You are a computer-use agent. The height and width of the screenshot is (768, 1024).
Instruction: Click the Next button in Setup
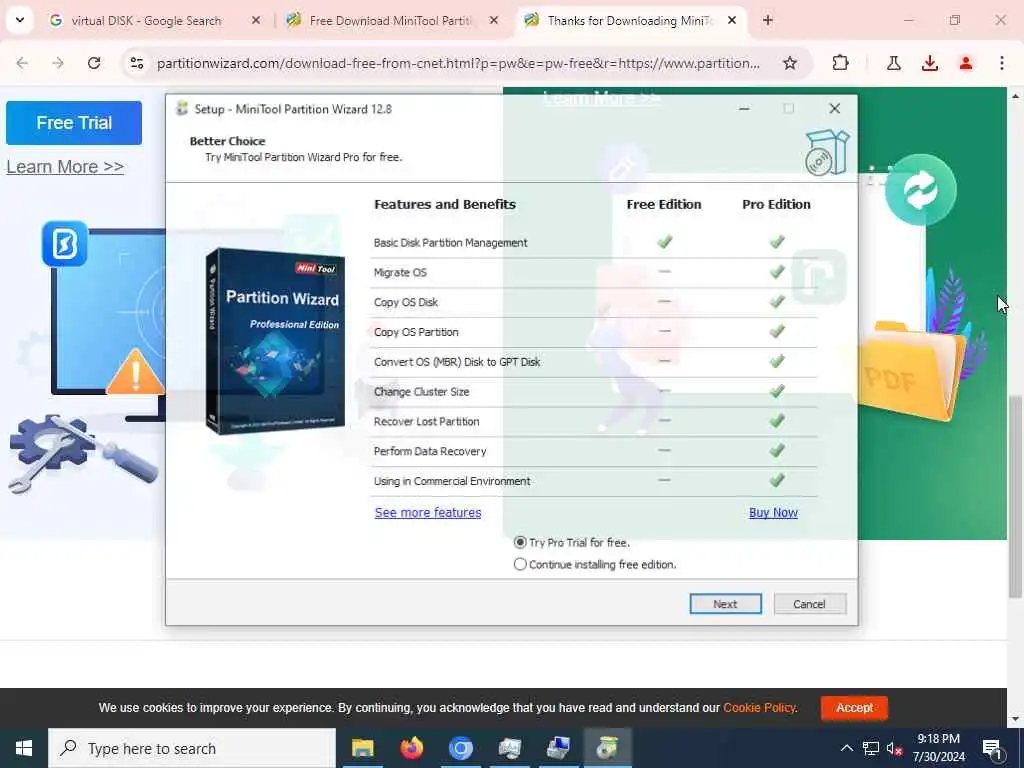tap(725, 604)
